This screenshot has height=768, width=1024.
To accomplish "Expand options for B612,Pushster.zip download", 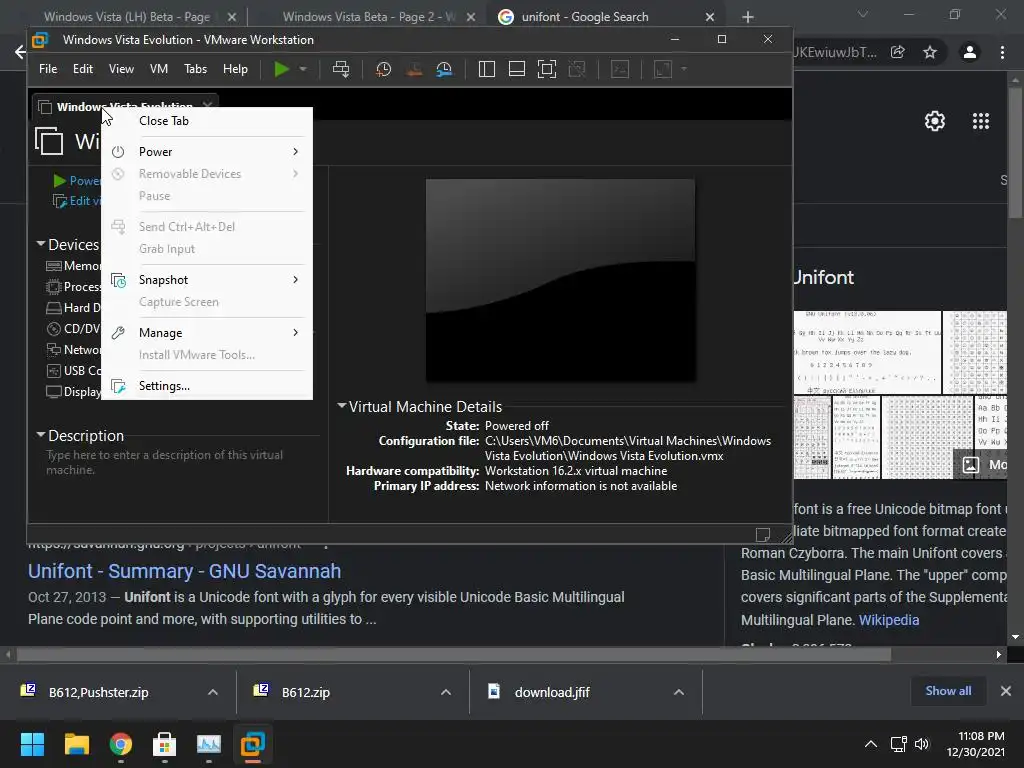I will pyautogui.click(x=213, y=692).
